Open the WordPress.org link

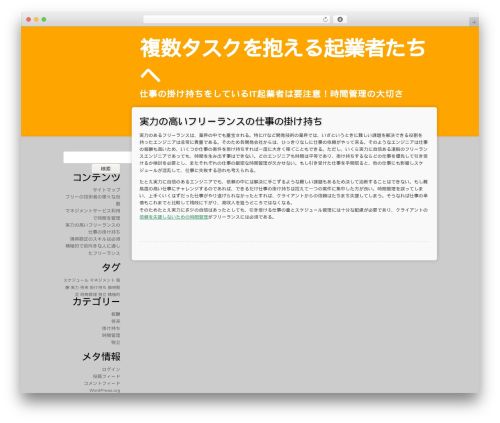(x=104, y=390)
